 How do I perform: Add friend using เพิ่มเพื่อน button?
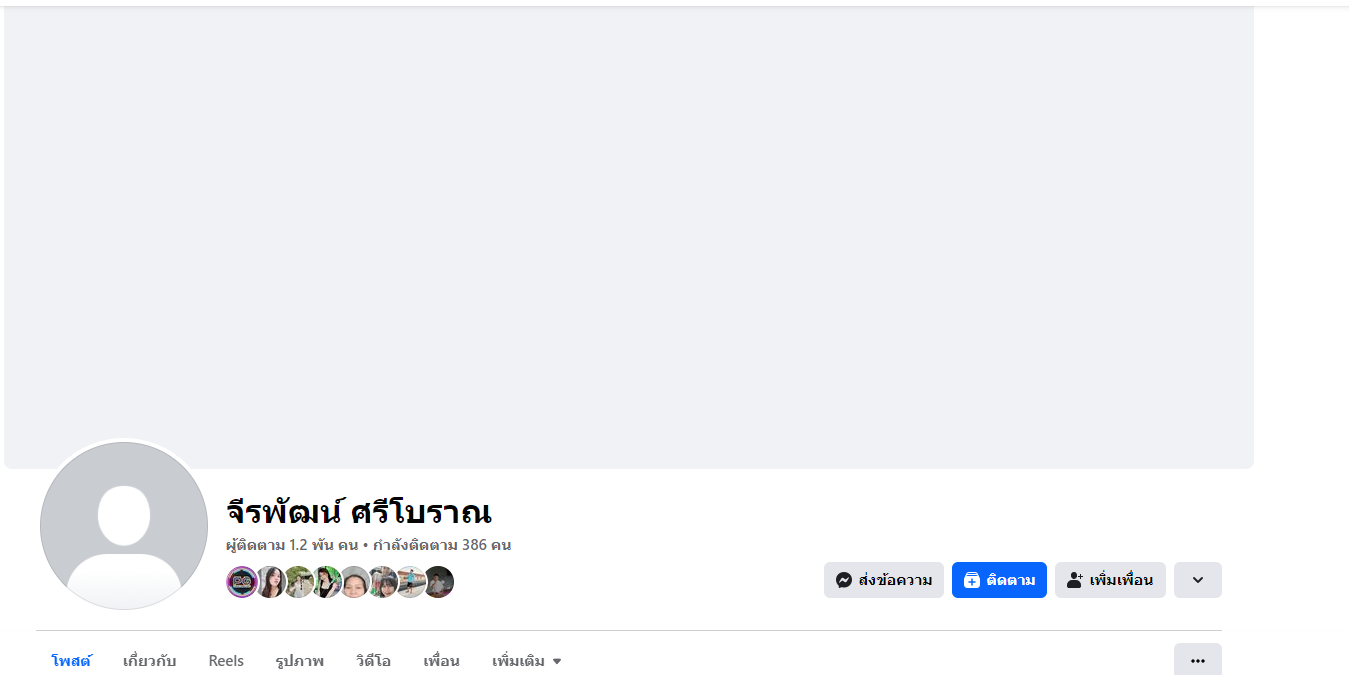(x=1110, y=580)
